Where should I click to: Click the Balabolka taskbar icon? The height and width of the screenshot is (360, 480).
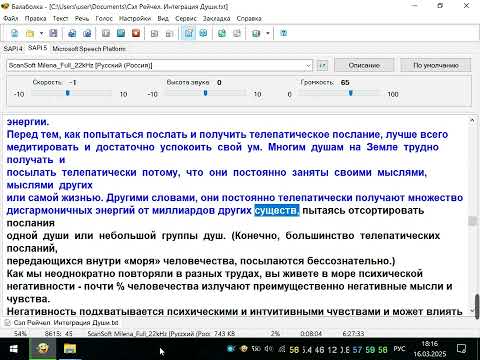tap(42, 349)
